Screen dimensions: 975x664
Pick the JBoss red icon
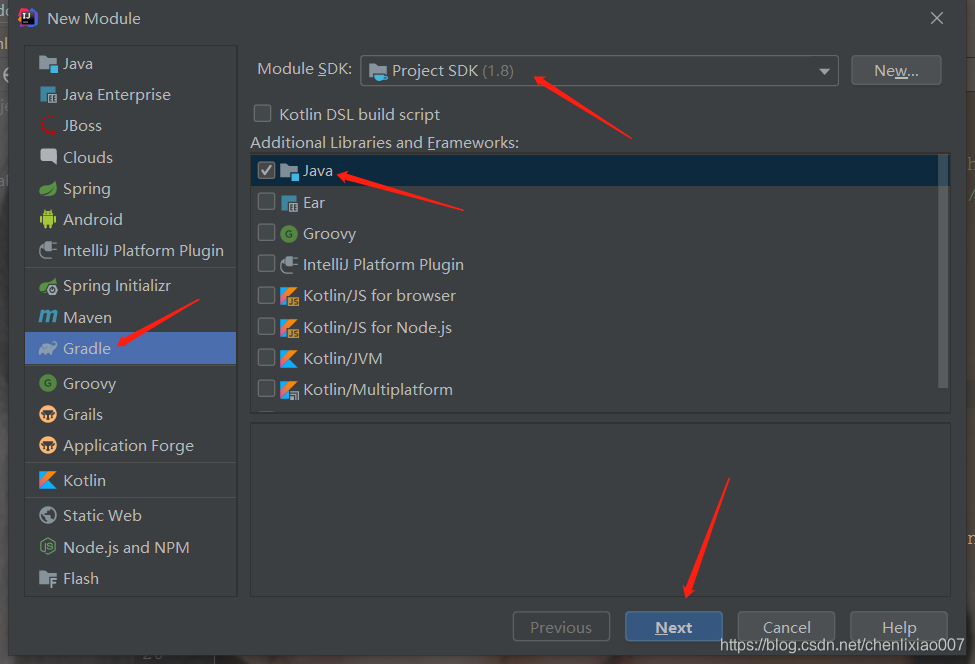(48, 126)
